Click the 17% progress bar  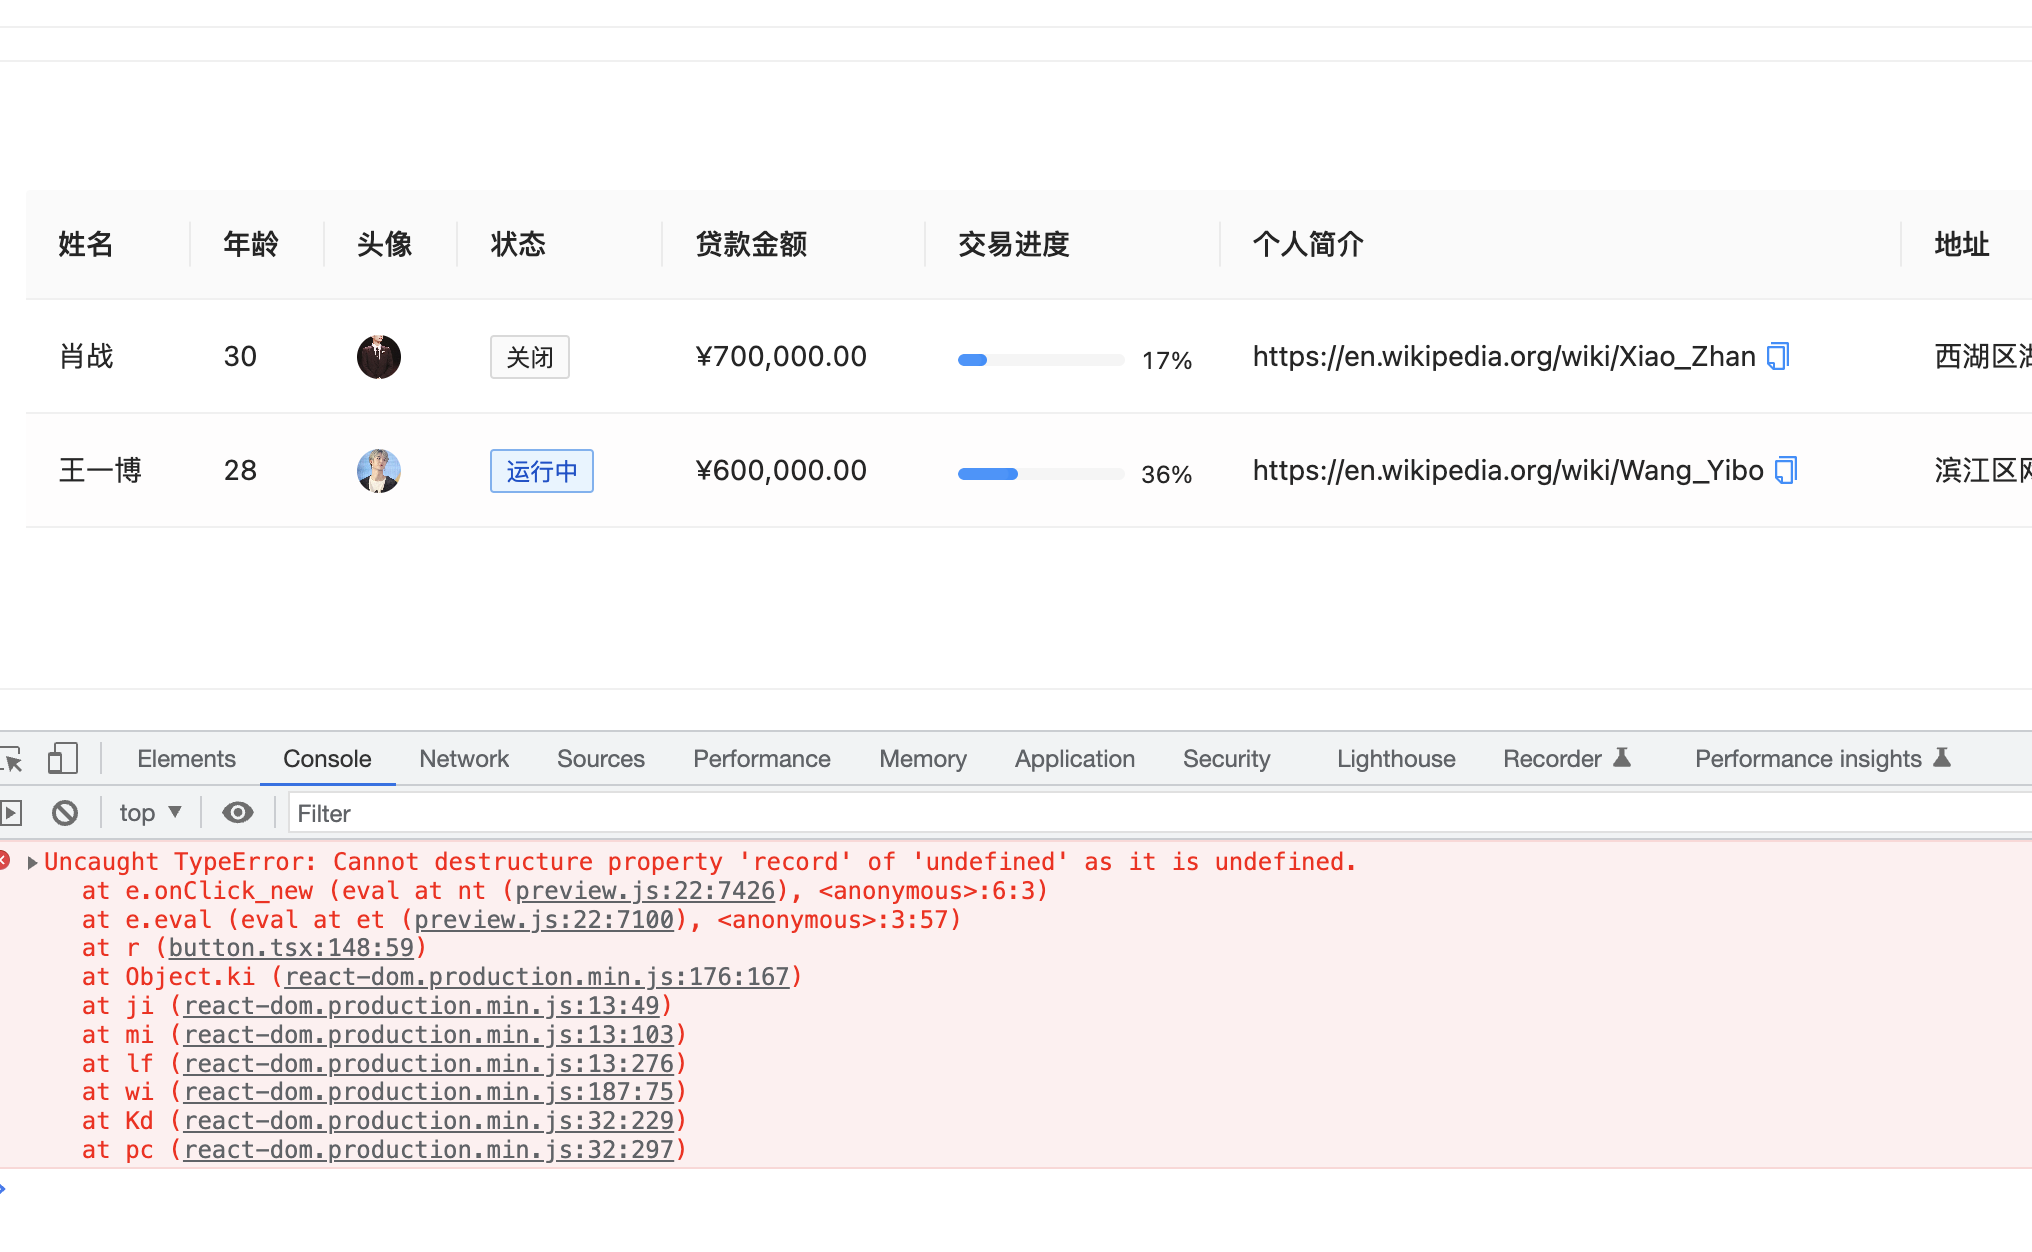pyautogui.click(x=1040, y=360)
